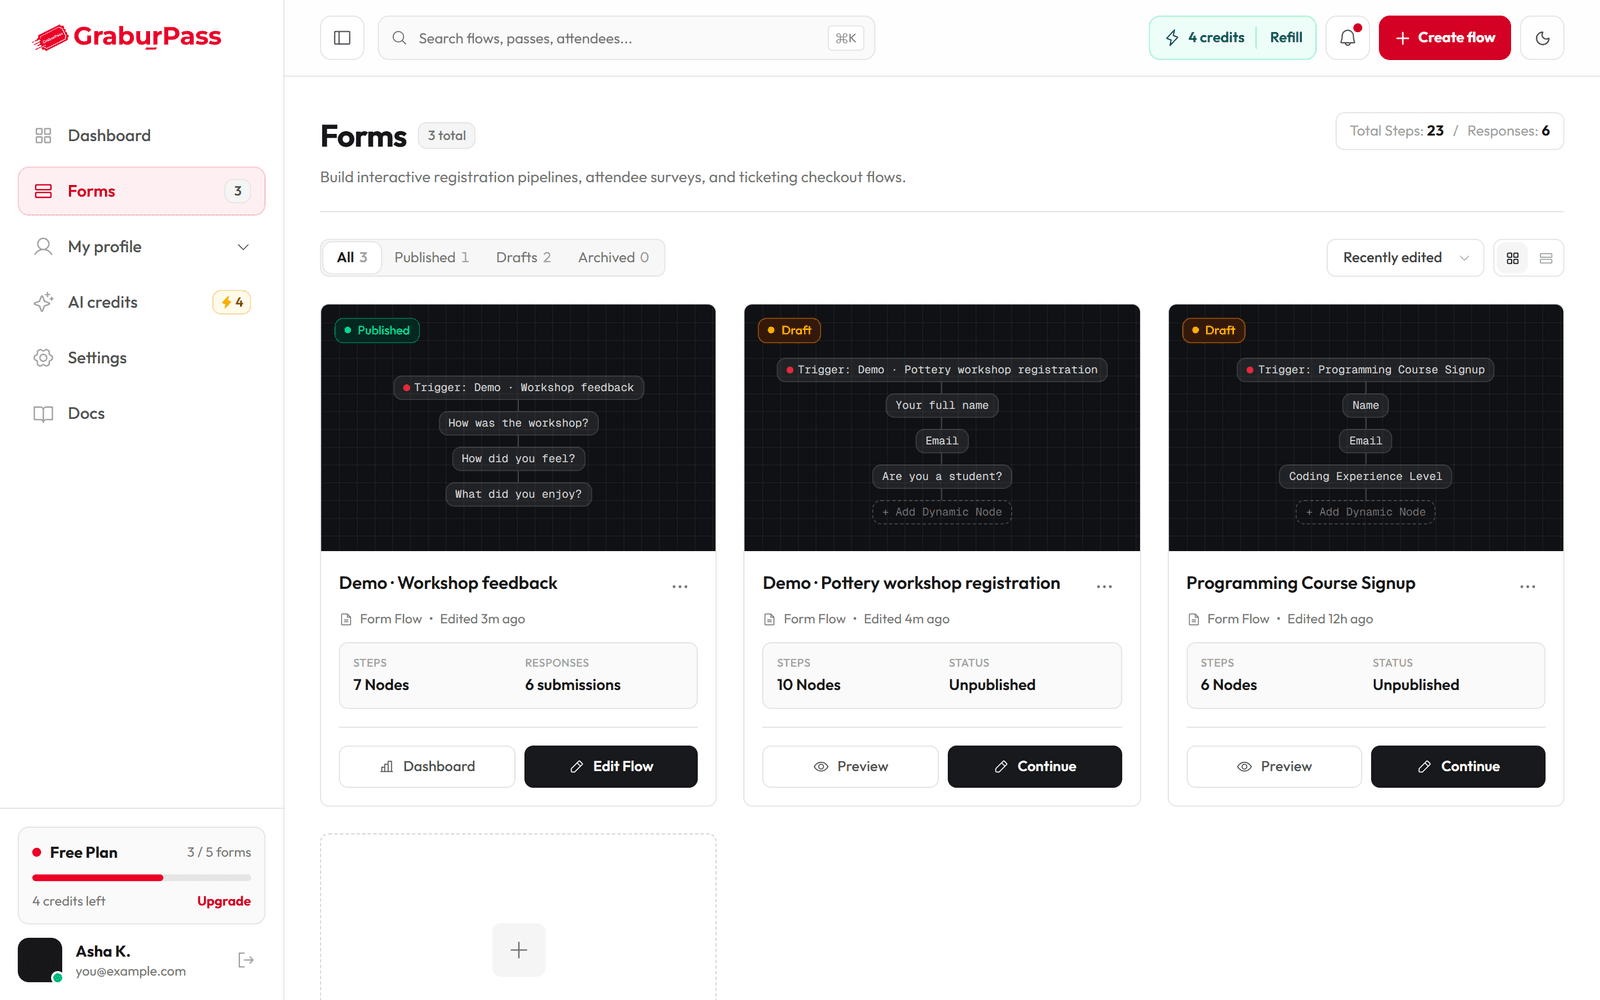Screen dimensions: 1600x1000
Task: Focus the search flows input field
Action: point(626,38)
